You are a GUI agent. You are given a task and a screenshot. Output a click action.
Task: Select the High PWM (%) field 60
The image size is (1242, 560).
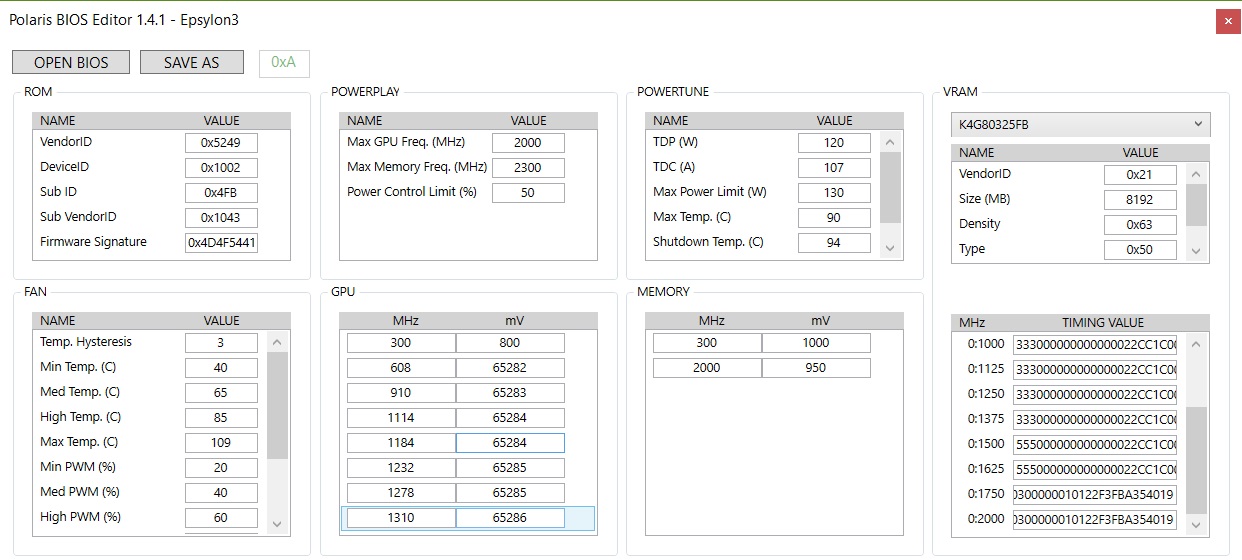tap(221, 517)
